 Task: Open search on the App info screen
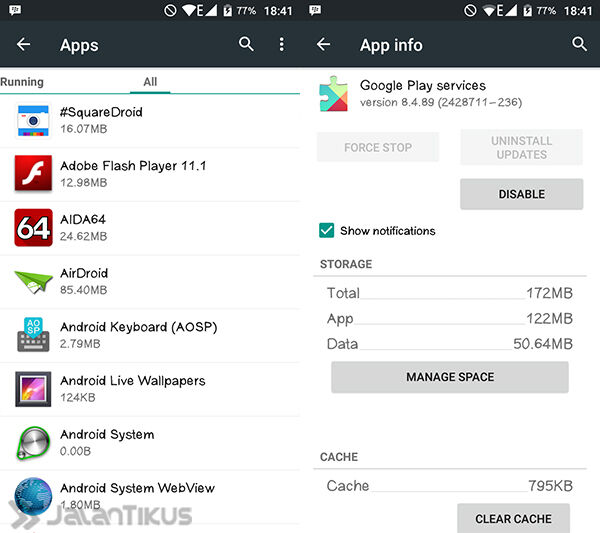(579, 44)
